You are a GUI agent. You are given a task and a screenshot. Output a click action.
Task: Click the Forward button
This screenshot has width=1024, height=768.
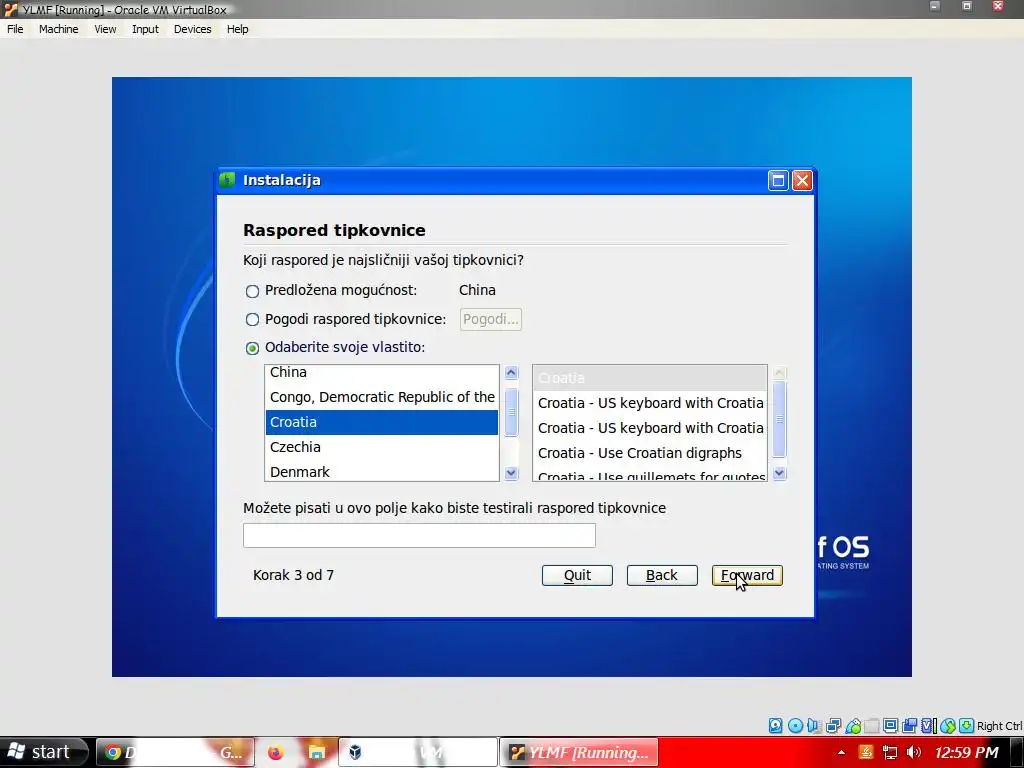point(747,575)
